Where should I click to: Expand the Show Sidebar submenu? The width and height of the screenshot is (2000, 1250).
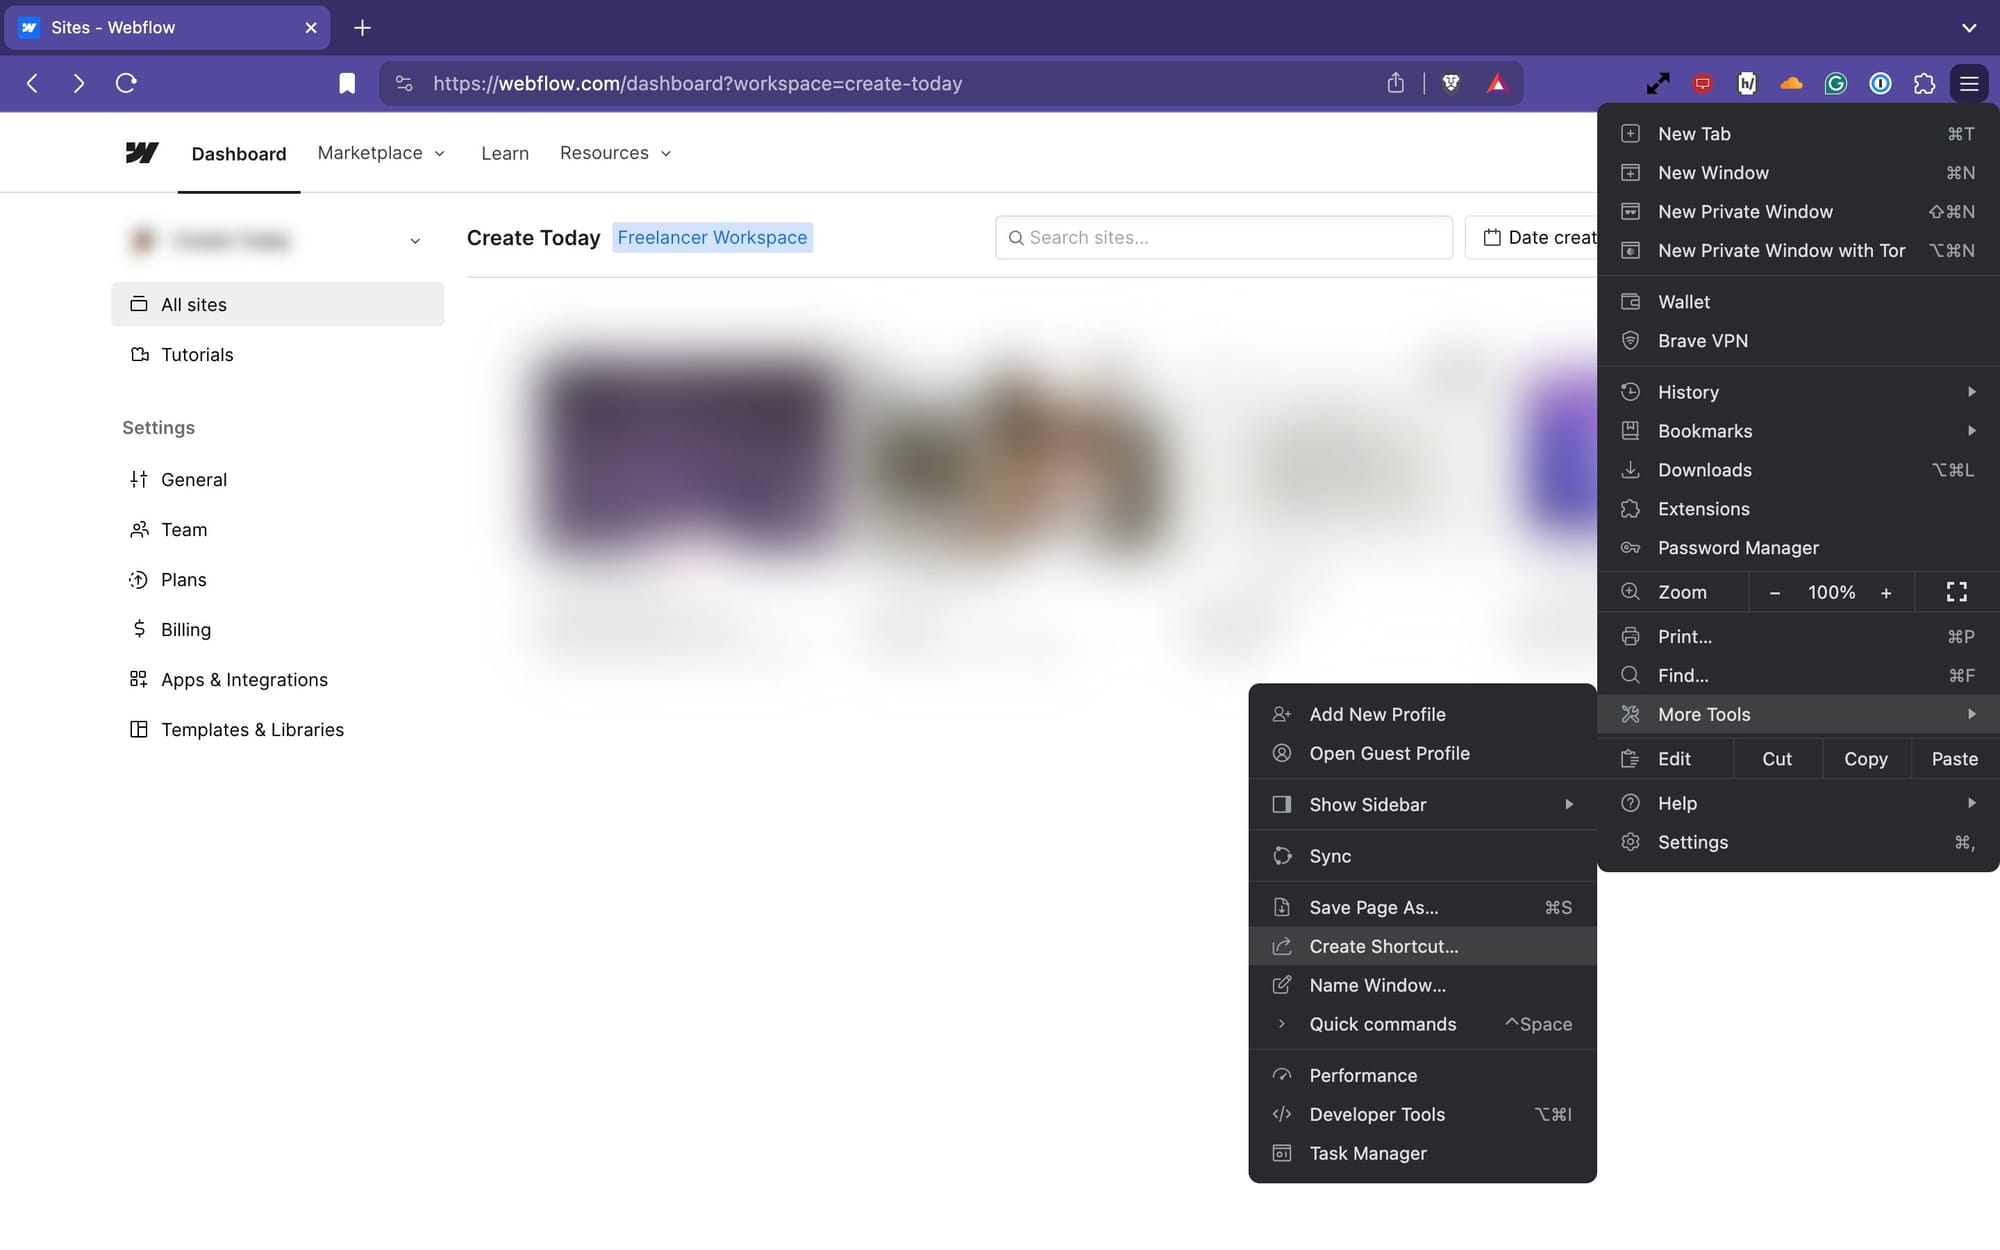tap(1368, 804)
